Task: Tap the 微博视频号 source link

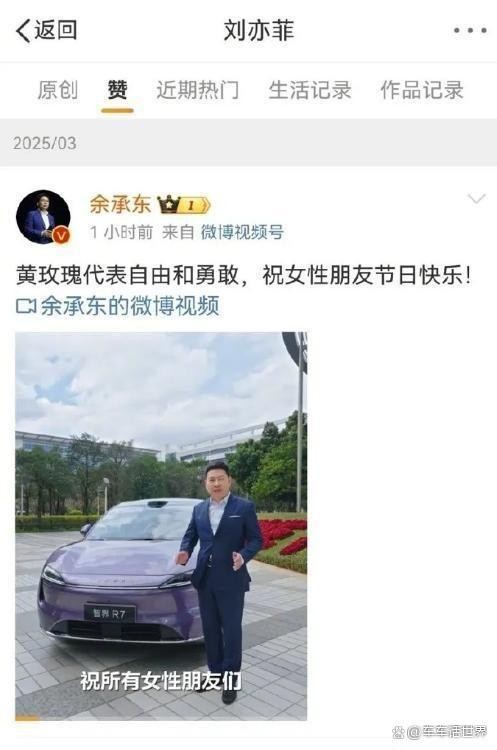Action: (x=242, y=232)
